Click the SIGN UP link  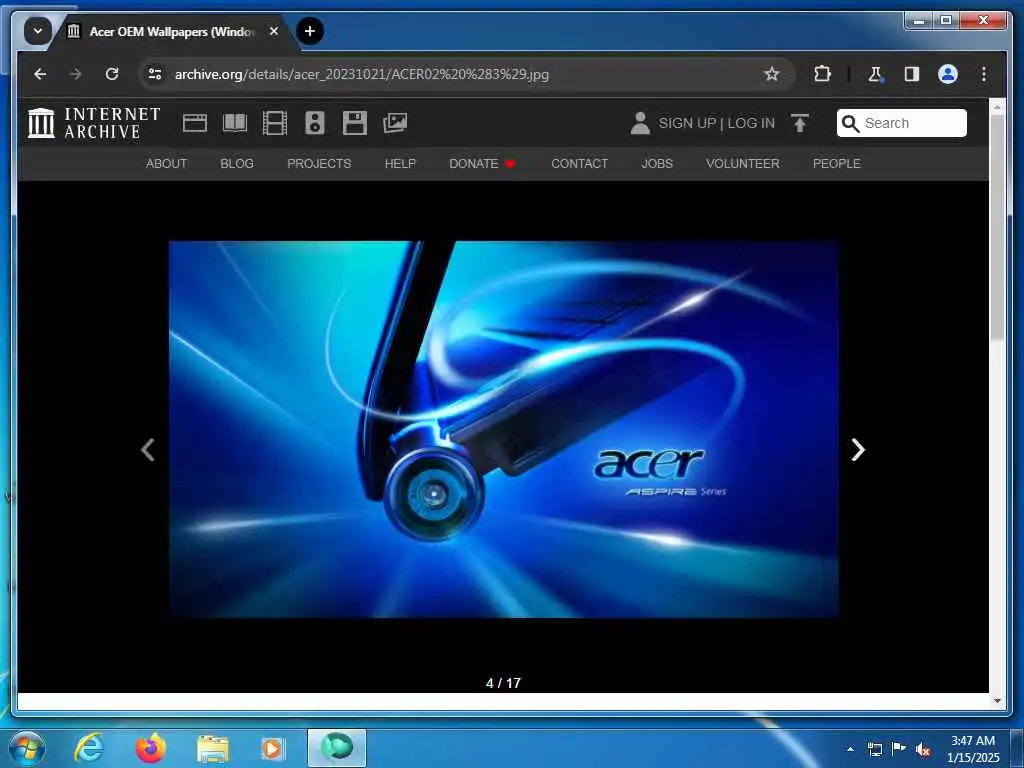click(687, 123)
